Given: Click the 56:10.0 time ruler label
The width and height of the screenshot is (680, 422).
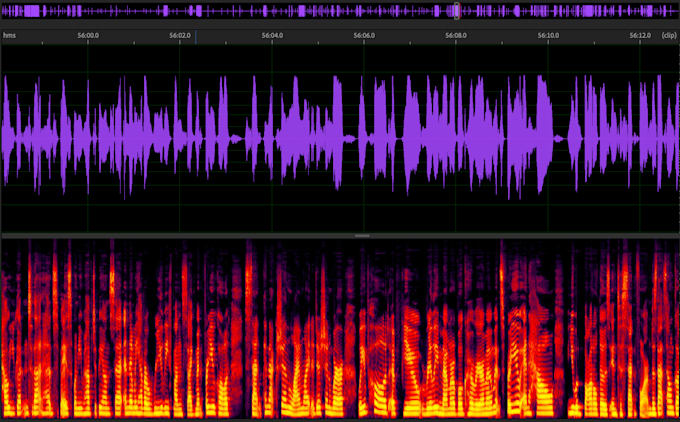Looking at the screenshot, I should [549, 36].
